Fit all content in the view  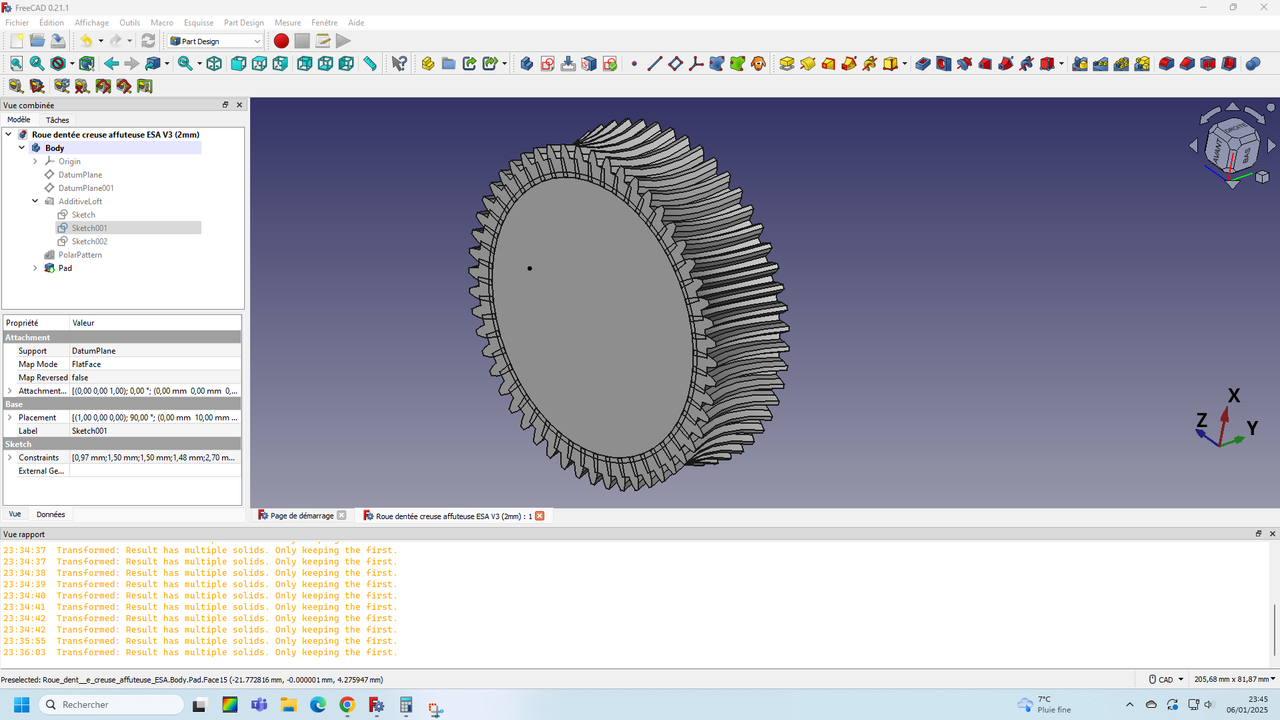16,64
